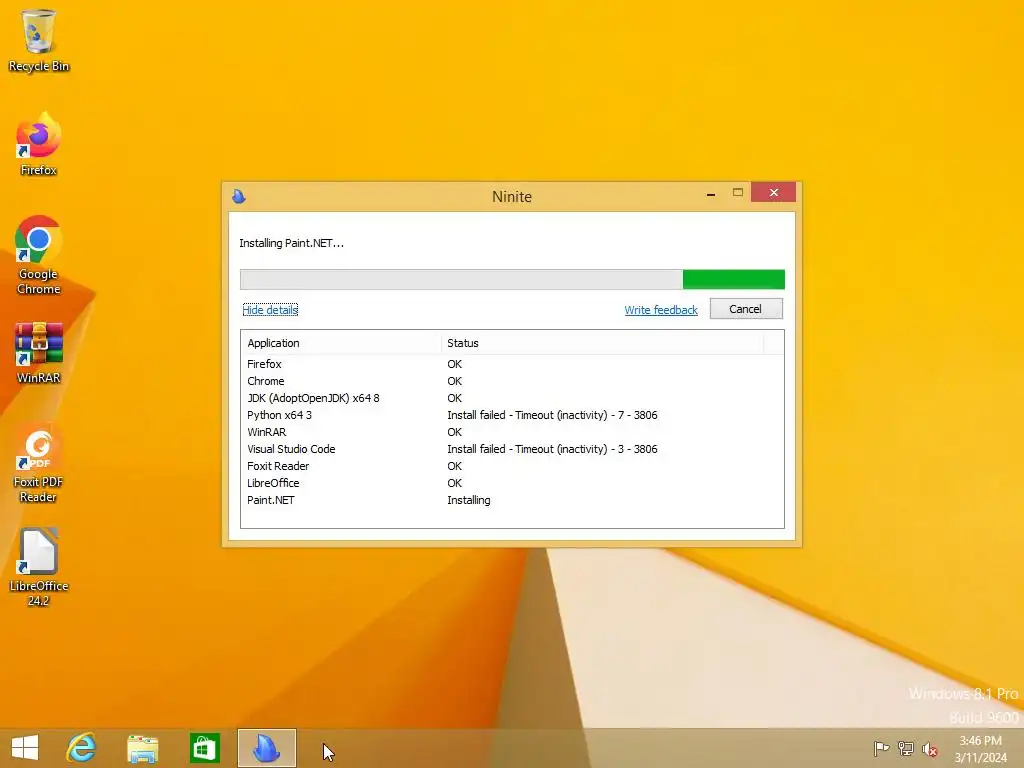Select the Foxit Reader row

[x=512, y=466]
